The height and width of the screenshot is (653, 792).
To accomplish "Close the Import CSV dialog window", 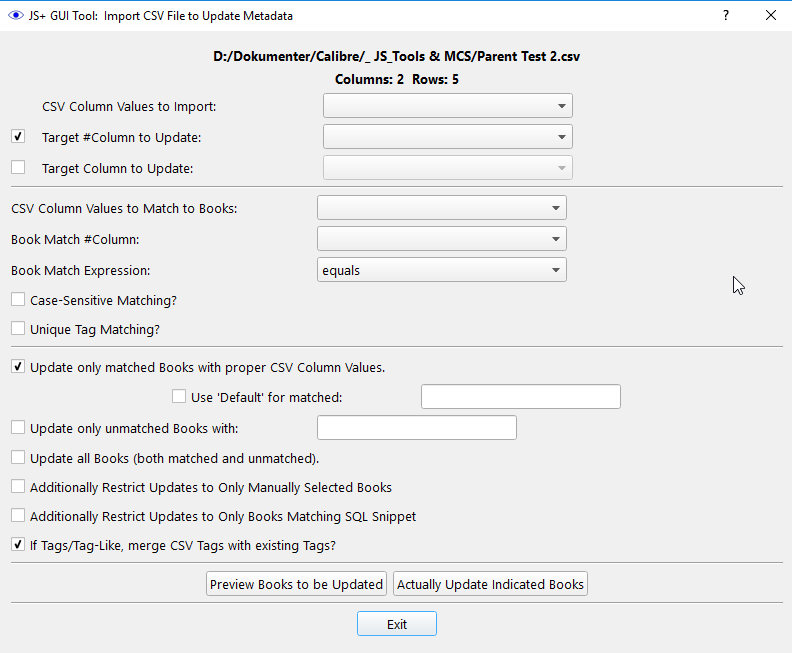I will pos(770,16).
